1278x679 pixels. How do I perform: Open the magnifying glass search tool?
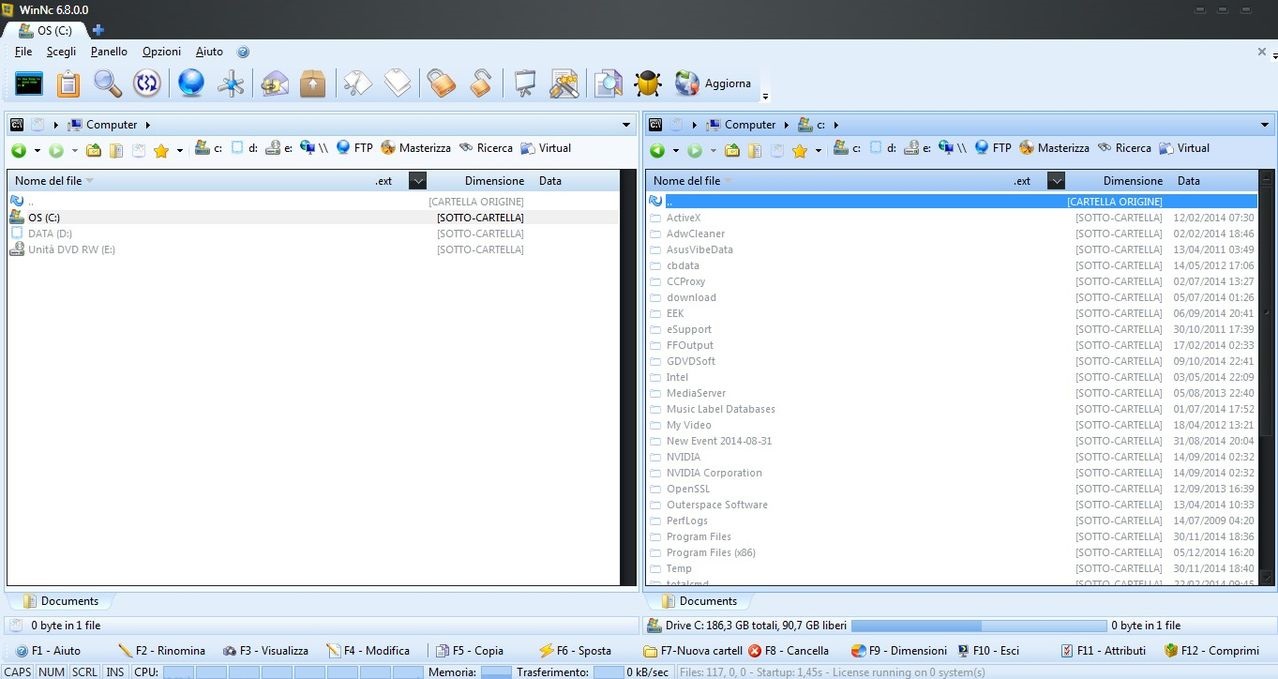[x=108, y=84]
